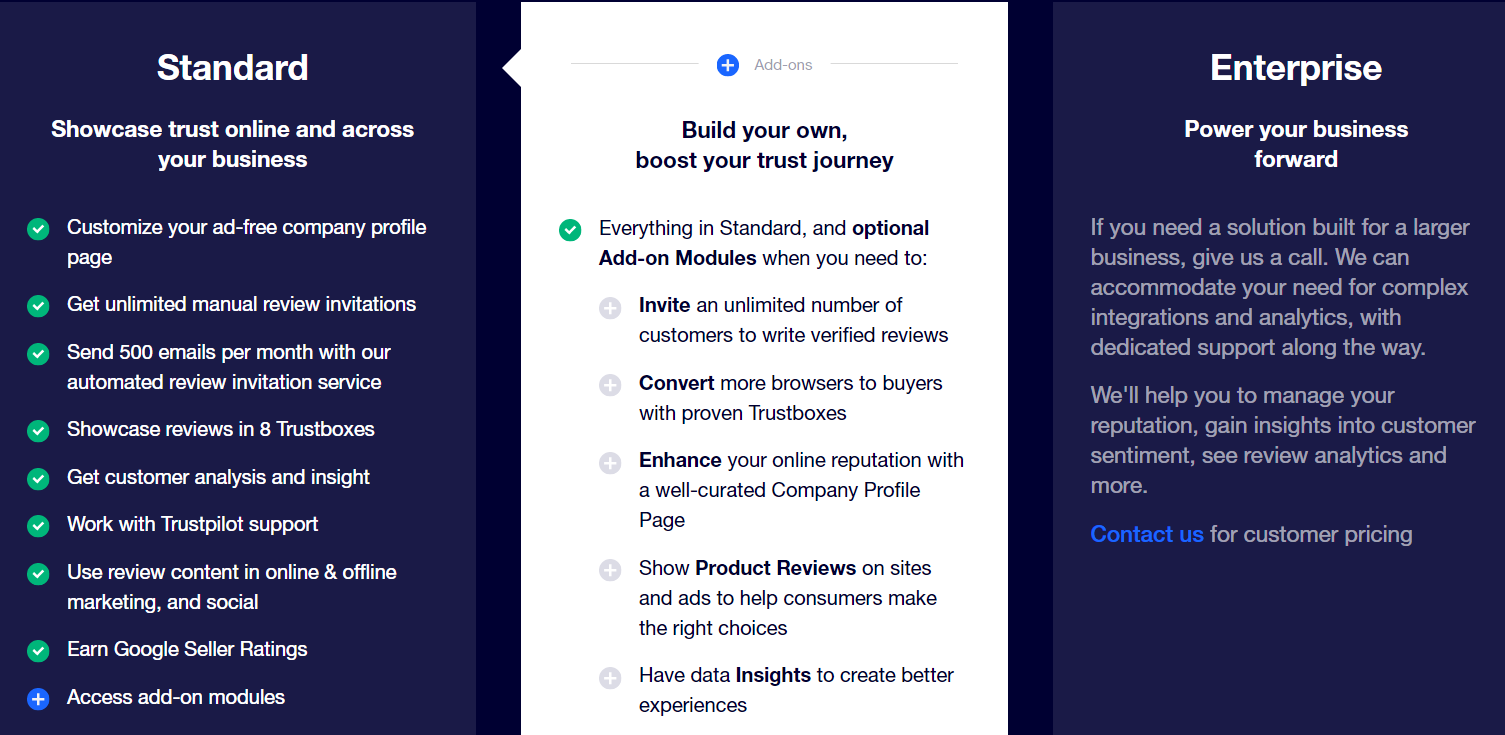Click the 'Enterprise' plan heading
The width and height of the screenshot is (1505, 735).
click(1296, 67)
